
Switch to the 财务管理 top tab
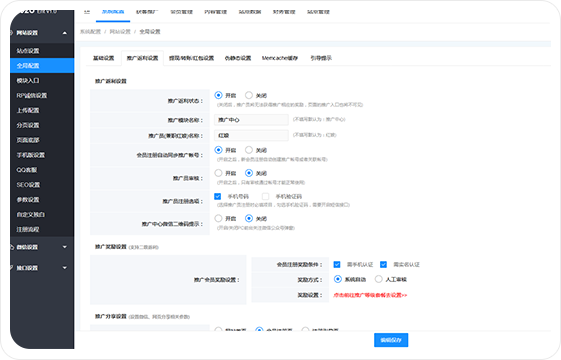click(x=284, y=12)
